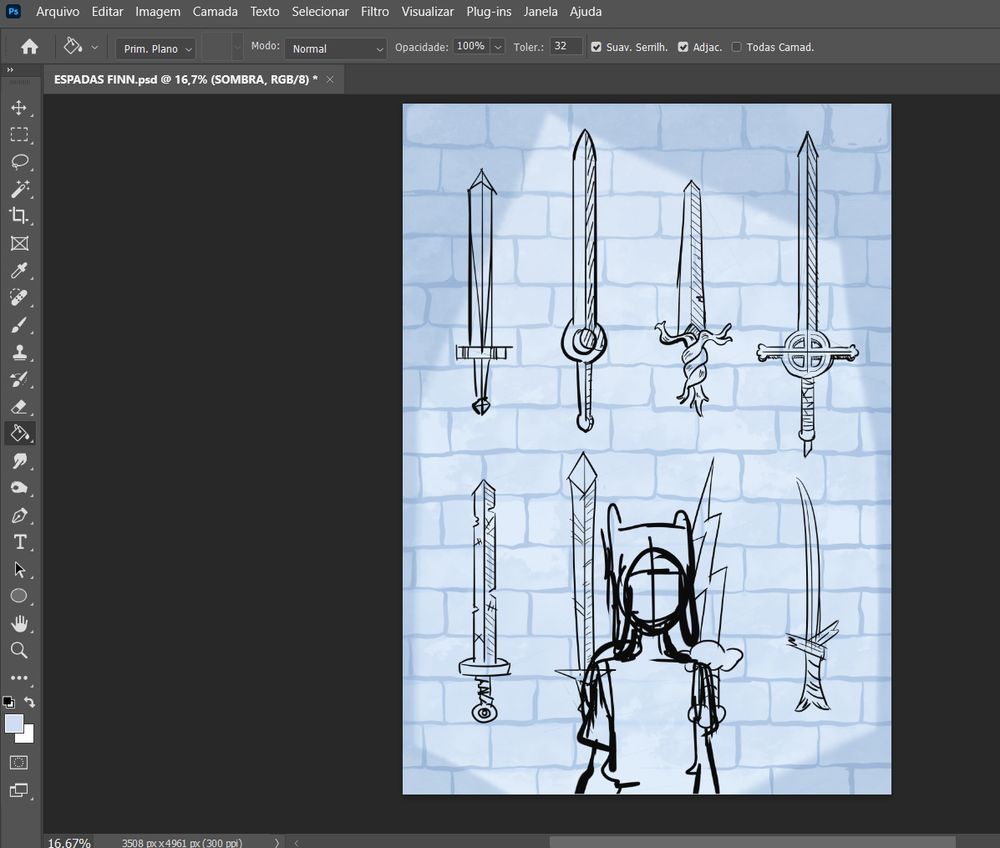The width and height of the screenshot is (1000, 848).
Task: Open the status bar info arrow menu
Action: tap(277, 842)
